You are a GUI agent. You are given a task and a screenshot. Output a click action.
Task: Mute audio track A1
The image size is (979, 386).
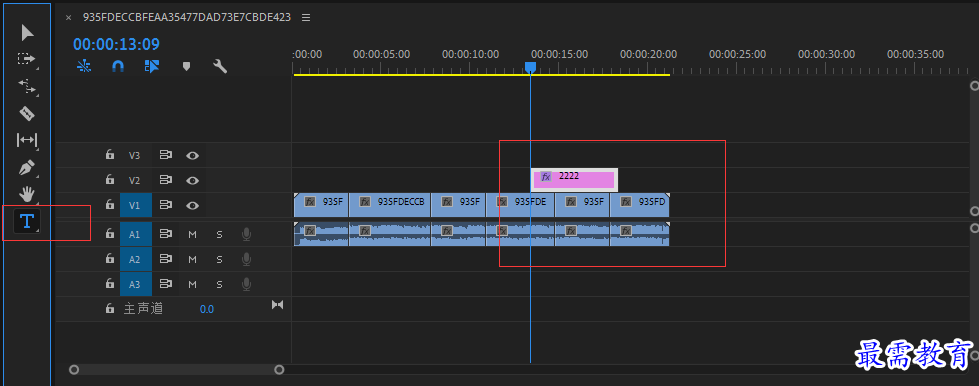[192, 234]
